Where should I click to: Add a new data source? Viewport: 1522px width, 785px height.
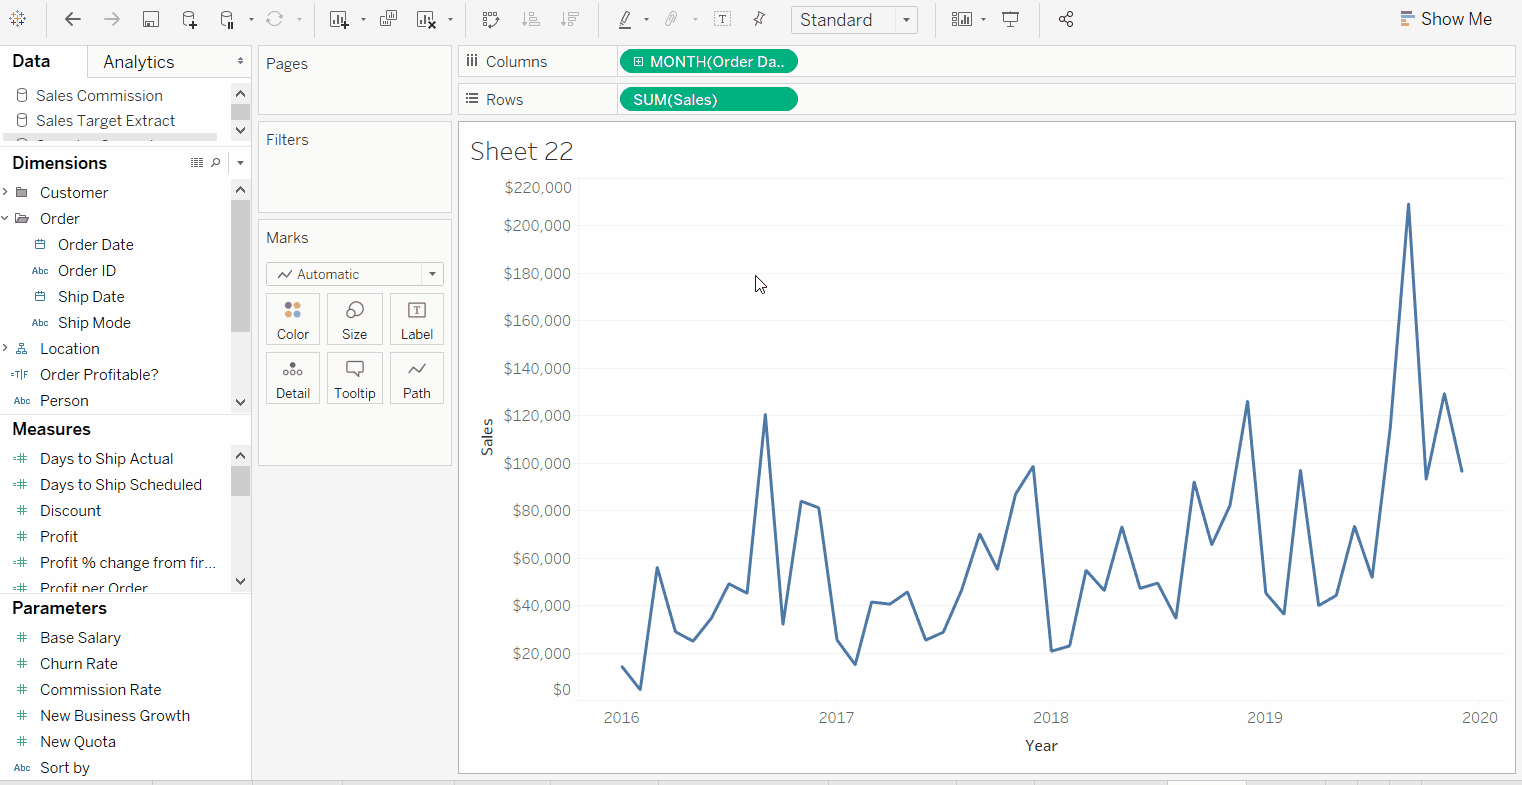pos(189,19)
